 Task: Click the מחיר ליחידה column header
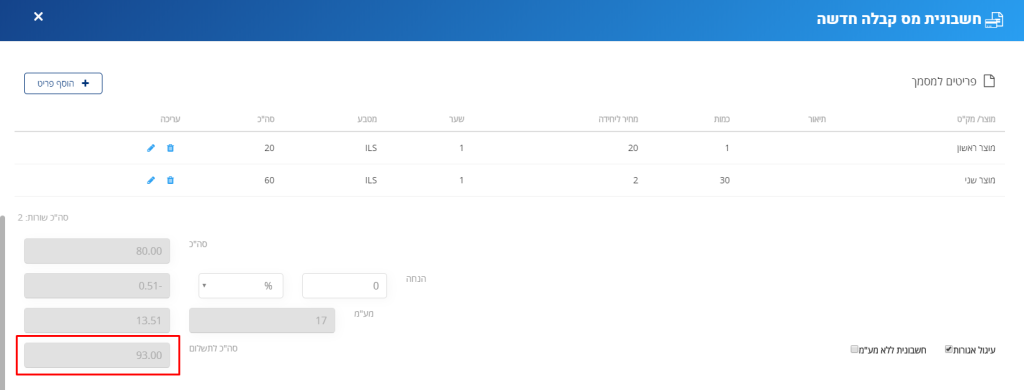[x=618, y=120]
